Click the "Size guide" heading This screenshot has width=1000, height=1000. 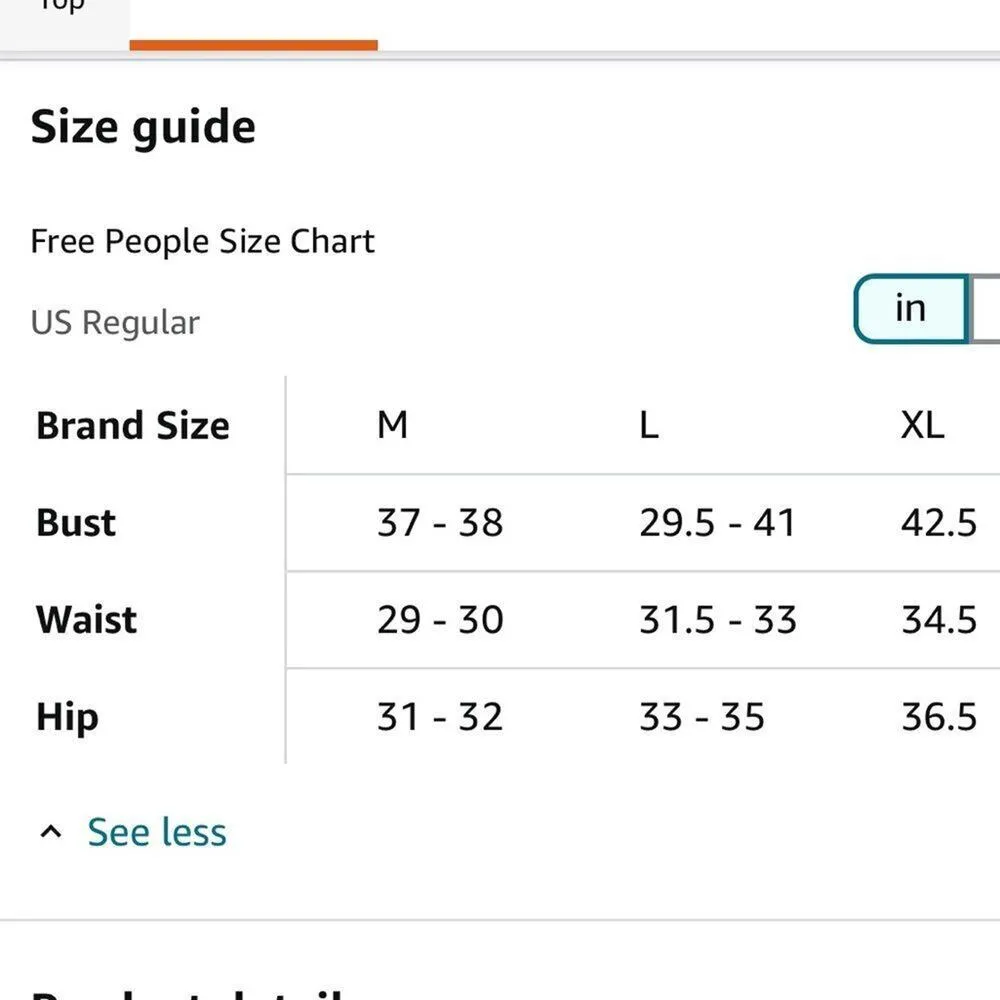click(x=143, y=128)
